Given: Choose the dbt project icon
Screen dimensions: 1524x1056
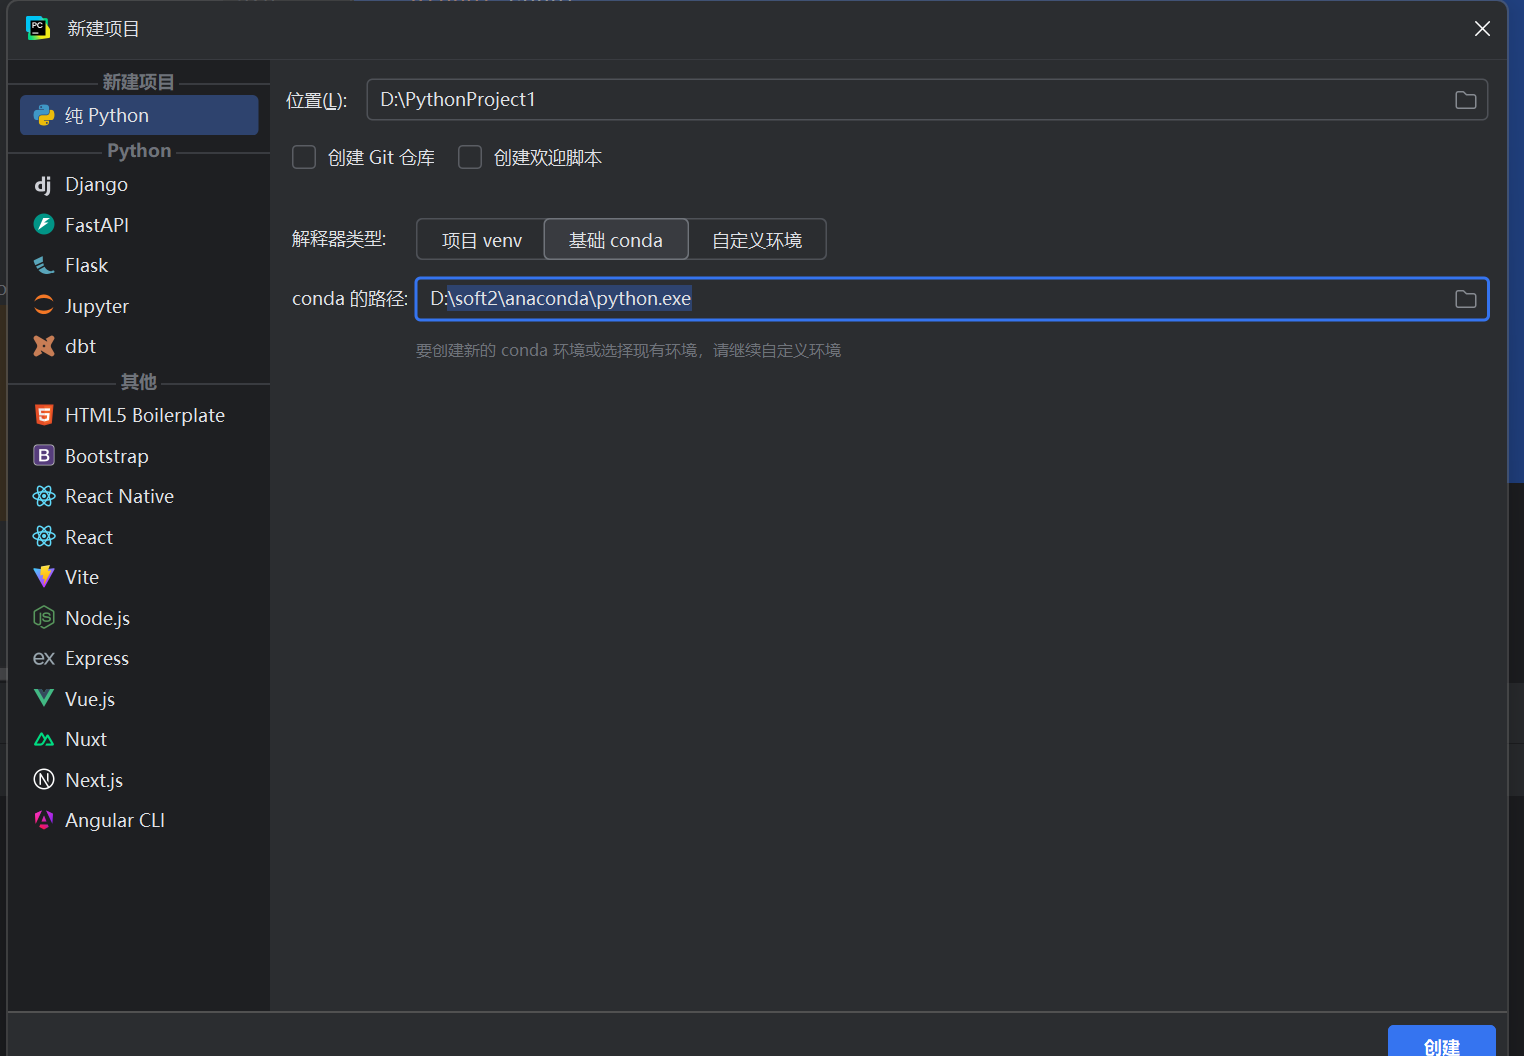Looking at the screenshot, I should [44, 346].
